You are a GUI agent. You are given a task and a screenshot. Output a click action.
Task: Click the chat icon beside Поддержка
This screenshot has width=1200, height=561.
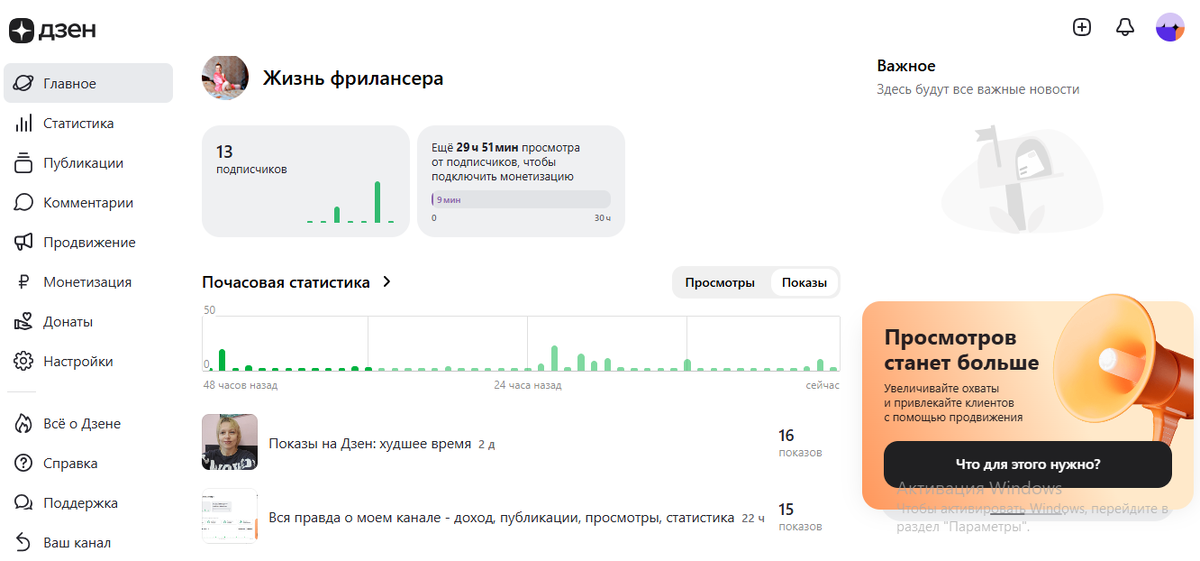click(x=23, y=503)
